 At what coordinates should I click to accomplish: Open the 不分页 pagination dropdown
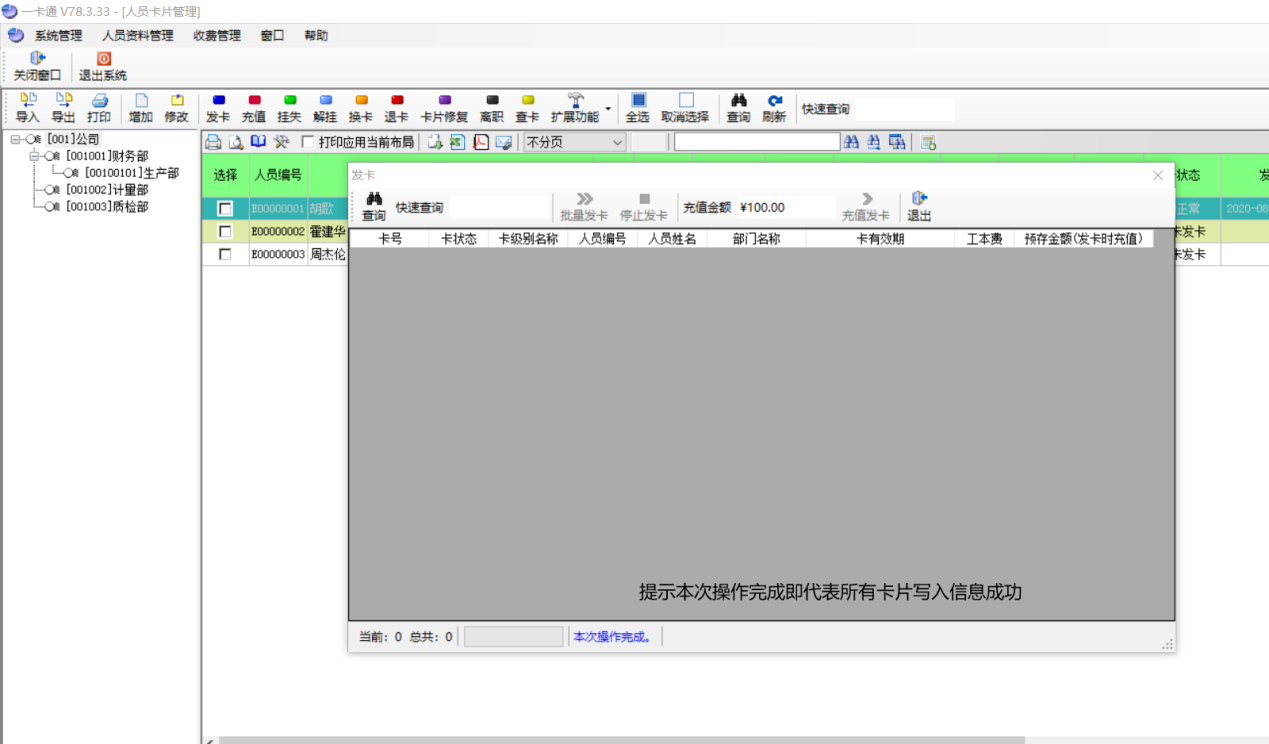coord(617,142)
